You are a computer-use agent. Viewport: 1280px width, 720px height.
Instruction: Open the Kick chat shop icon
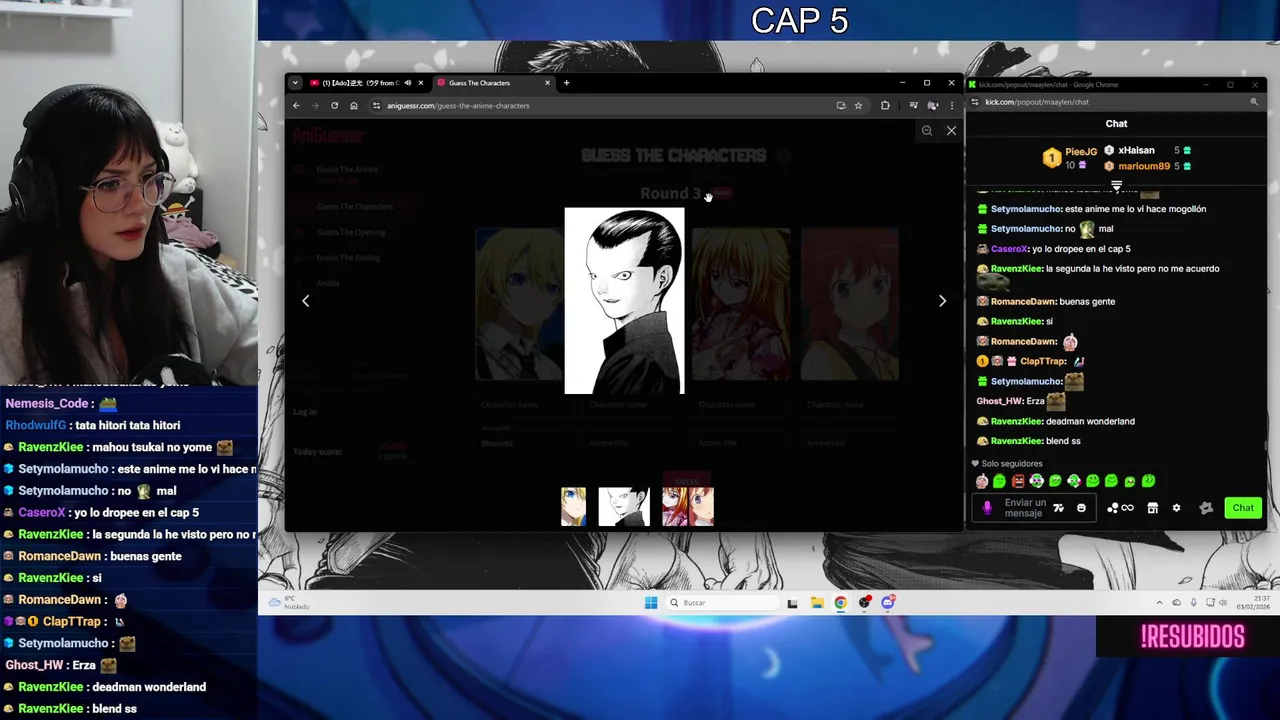1152,508
